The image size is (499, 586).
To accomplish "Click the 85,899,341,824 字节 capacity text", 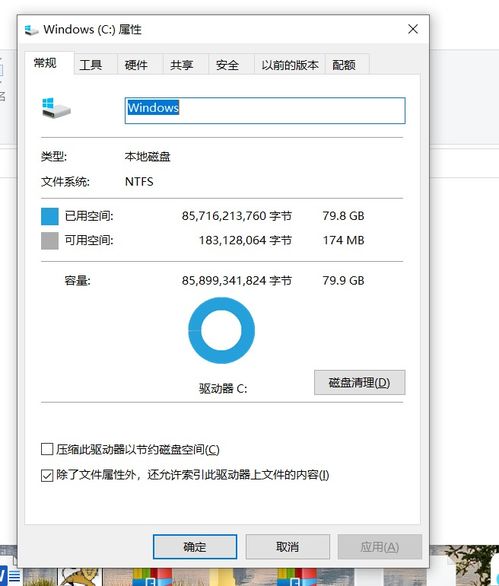I will click(x=237, y=280).
